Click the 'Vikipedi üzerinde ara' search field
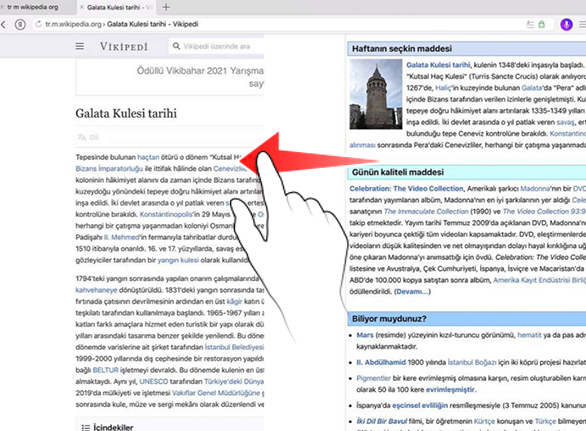This screenshot has height=431, width=586. (x=217, y=46)
